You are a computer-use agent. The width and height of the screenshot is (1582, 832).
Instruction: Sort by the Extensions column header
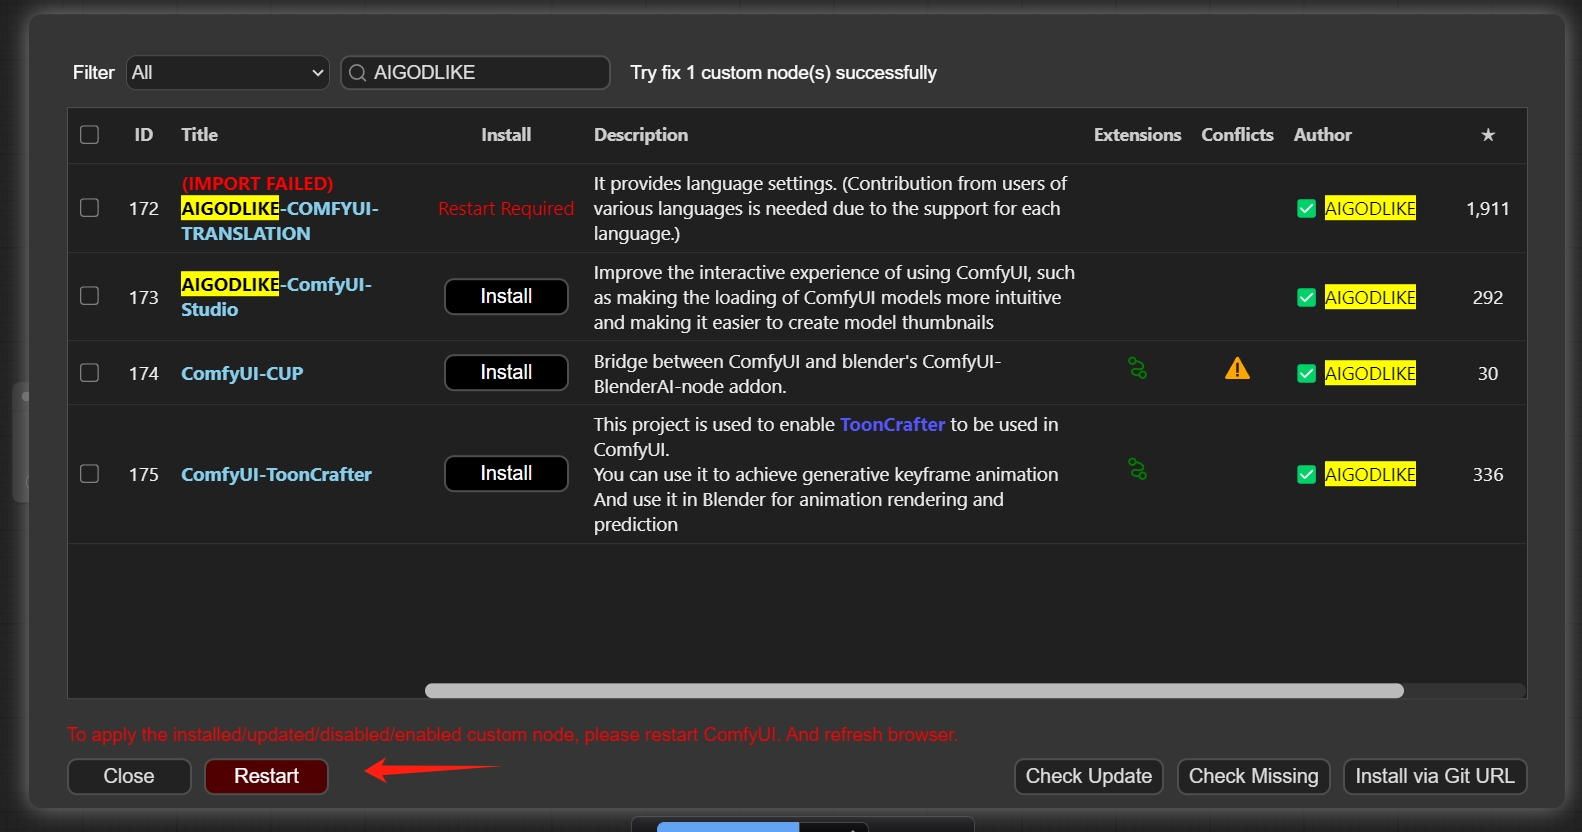1137,135
